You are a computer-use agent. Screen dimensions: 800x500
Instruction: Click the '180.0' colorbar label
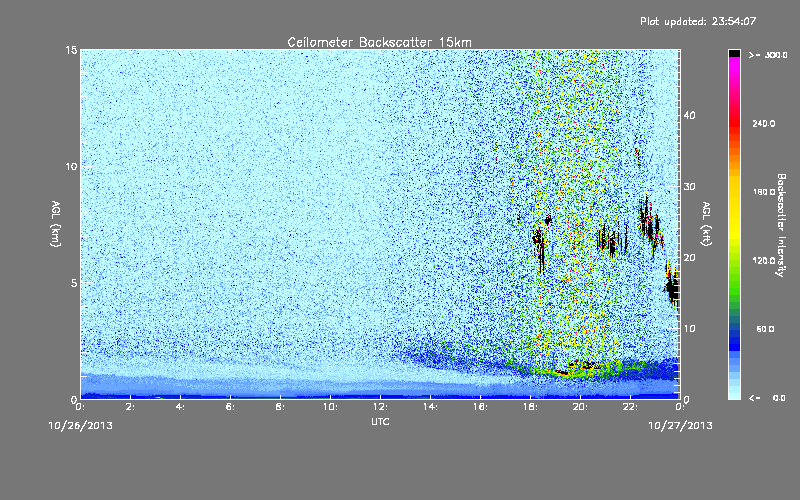click(x=764, y=192)
